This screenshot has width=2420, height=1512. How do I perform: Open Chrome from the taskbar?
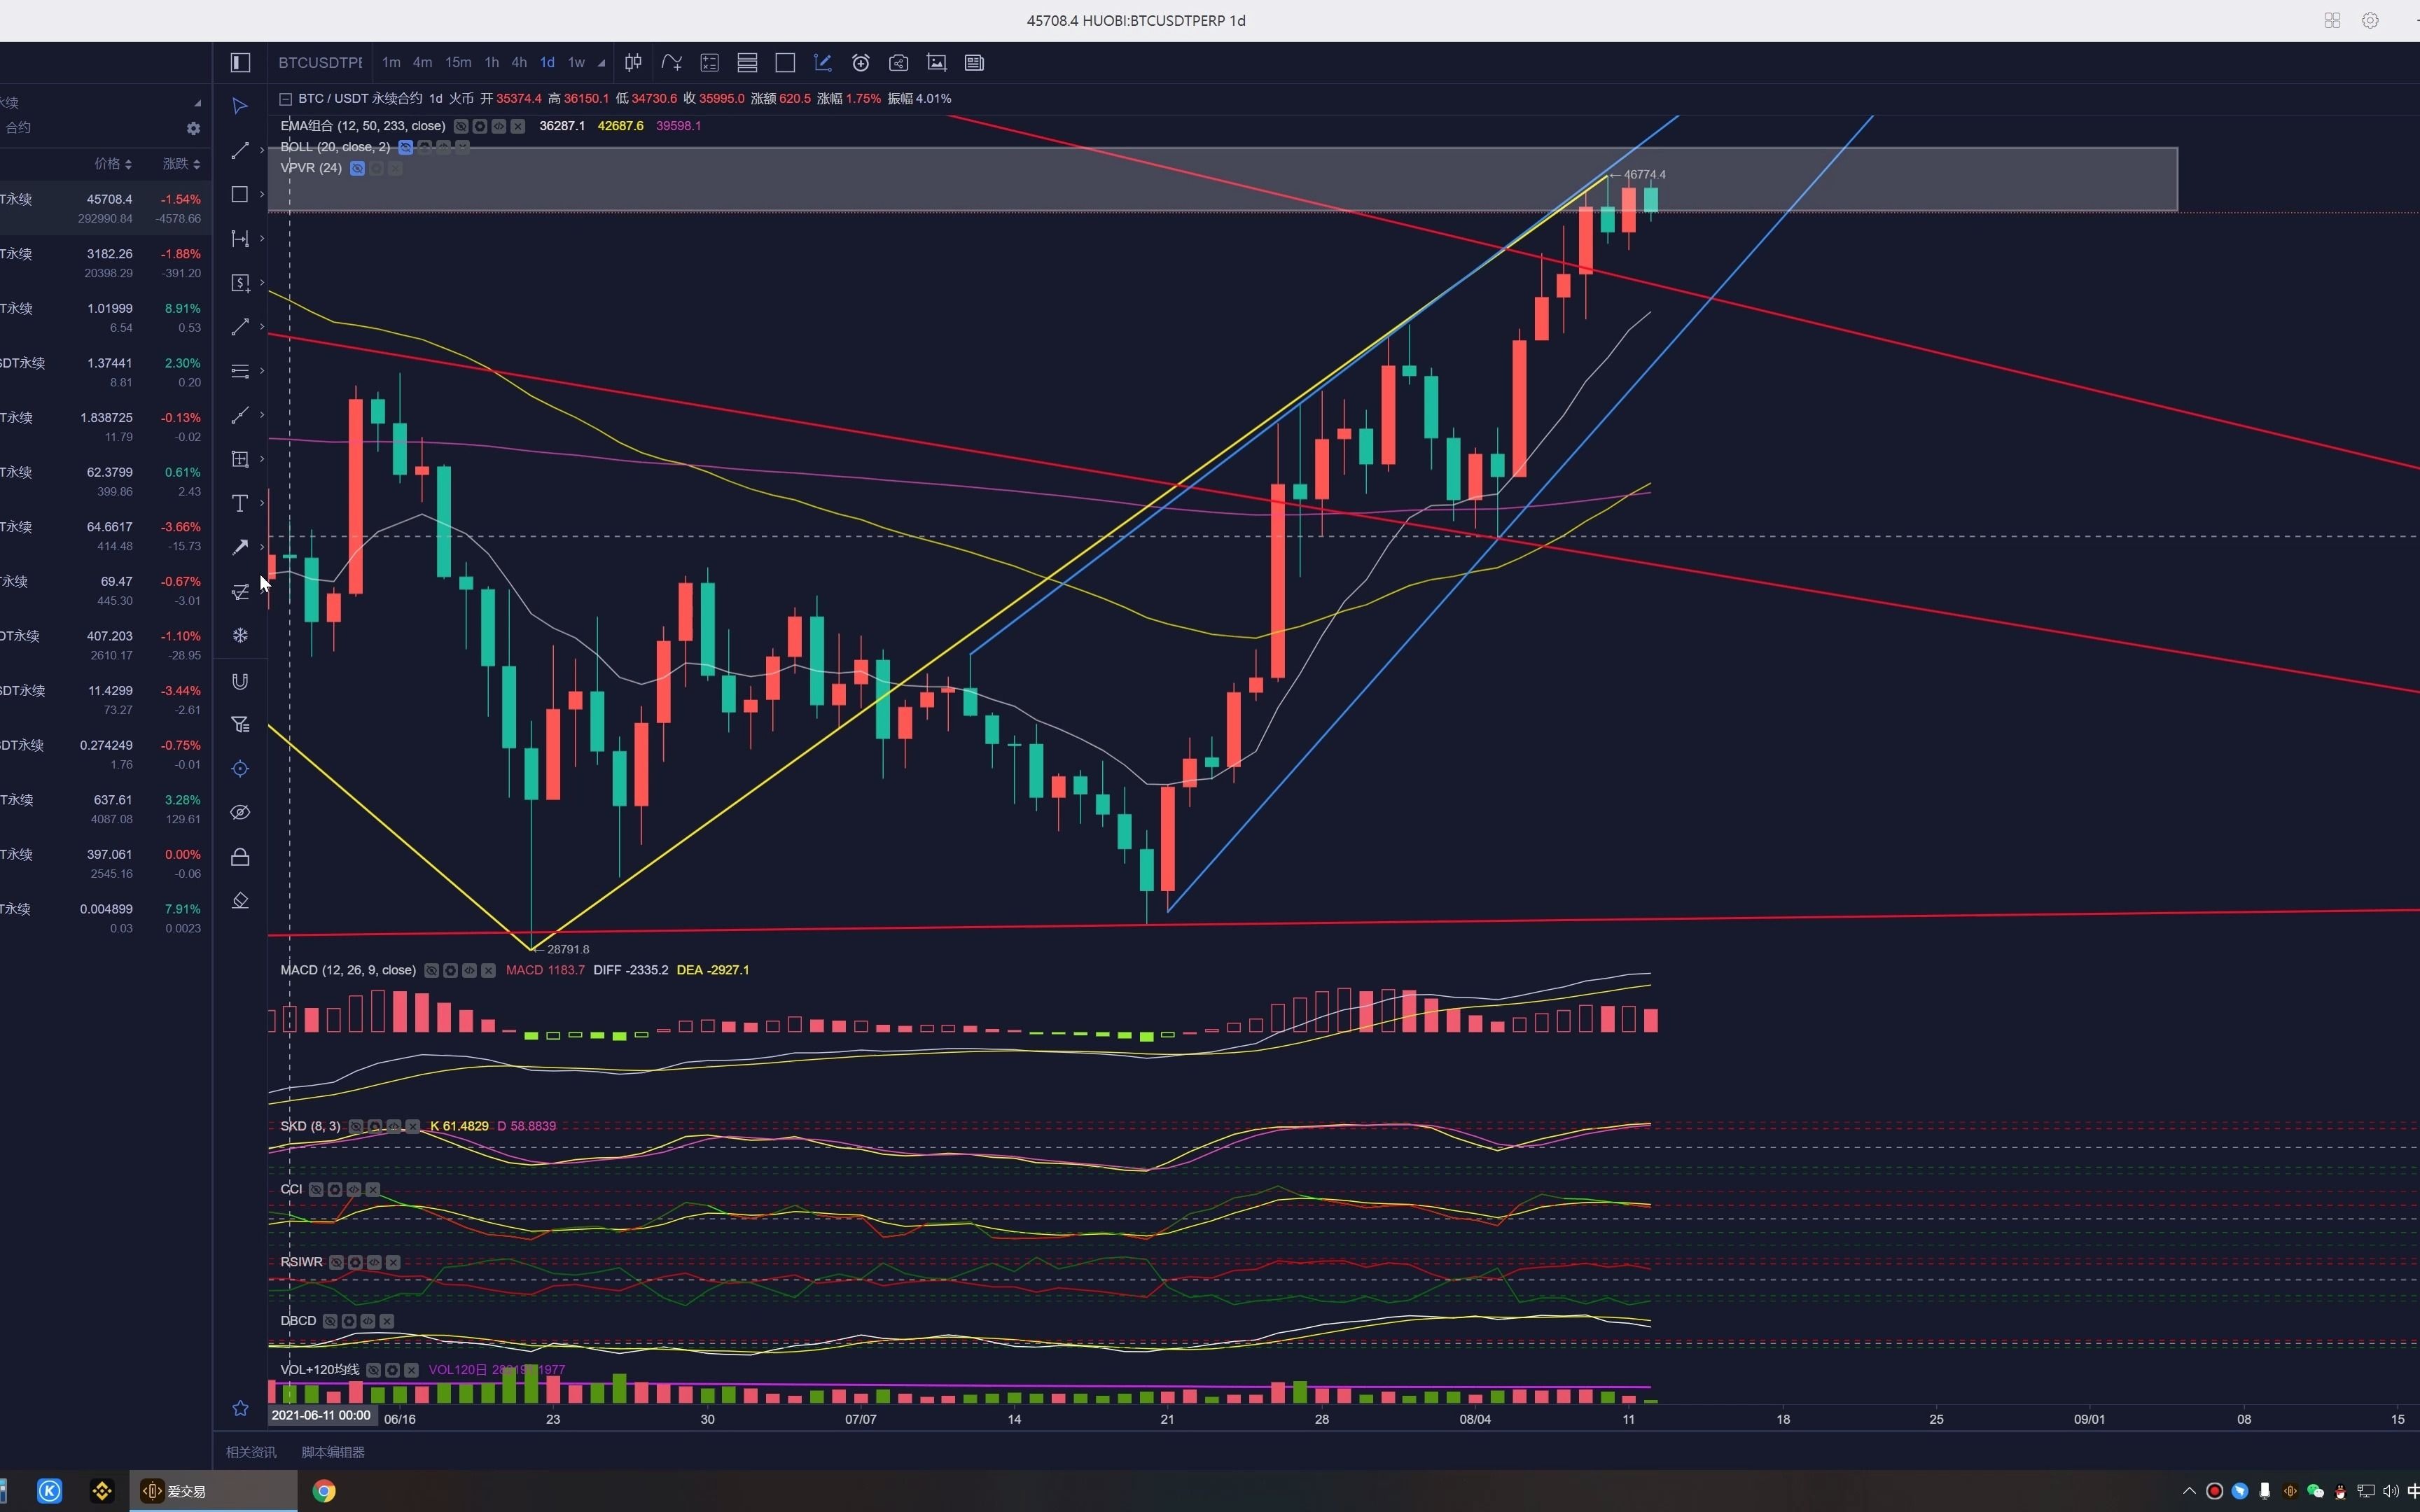click(x=323, y=1491)
